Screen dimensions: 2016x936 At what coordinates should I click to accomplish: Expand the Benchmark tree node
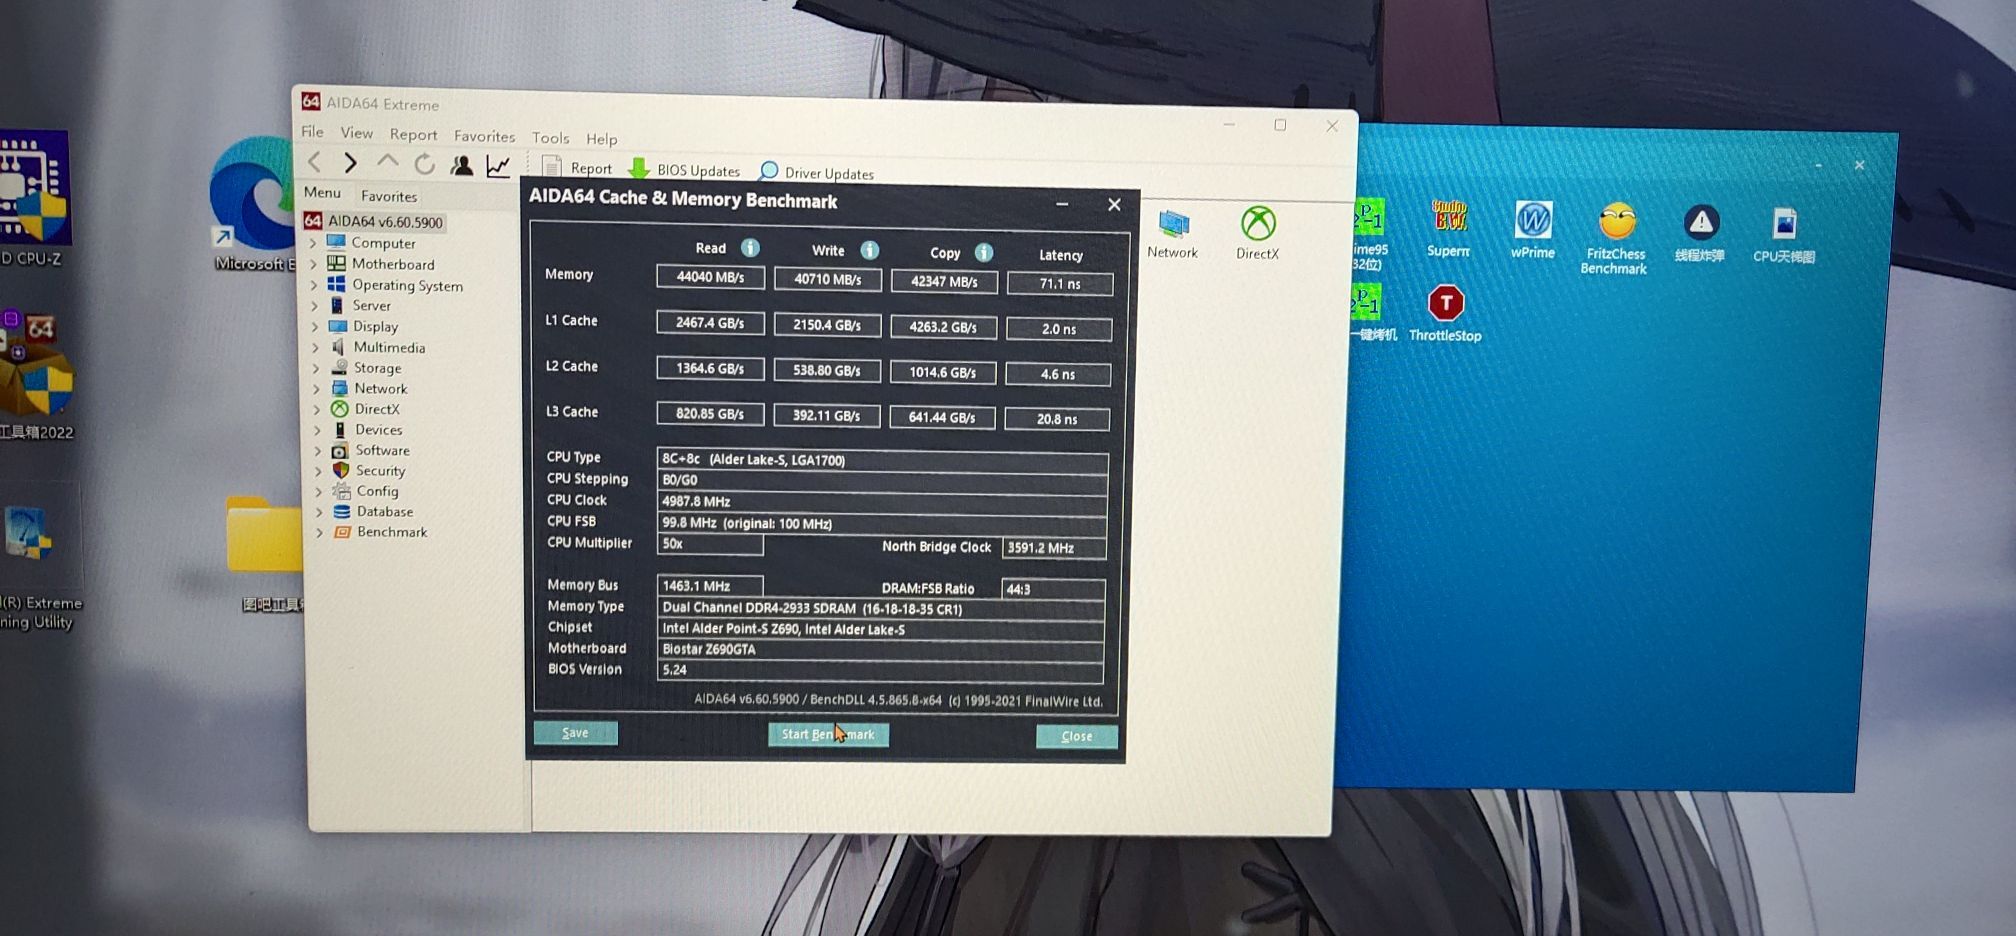[319, 532]
